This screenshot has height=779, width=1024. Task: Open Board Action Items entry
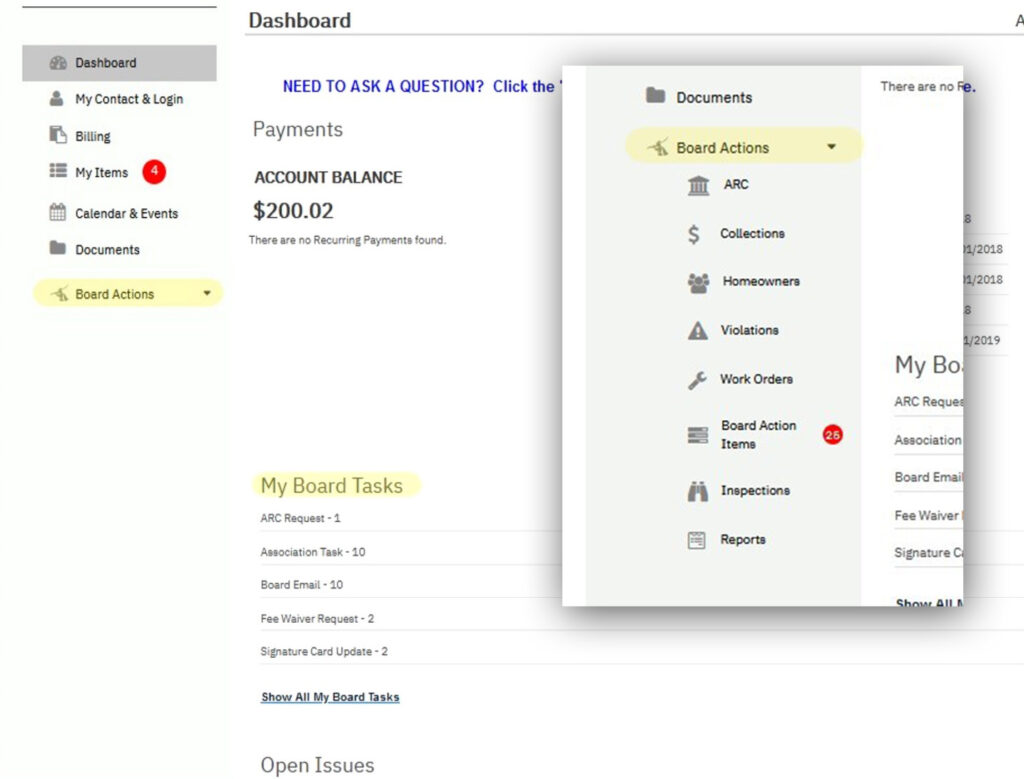(758, 434)
